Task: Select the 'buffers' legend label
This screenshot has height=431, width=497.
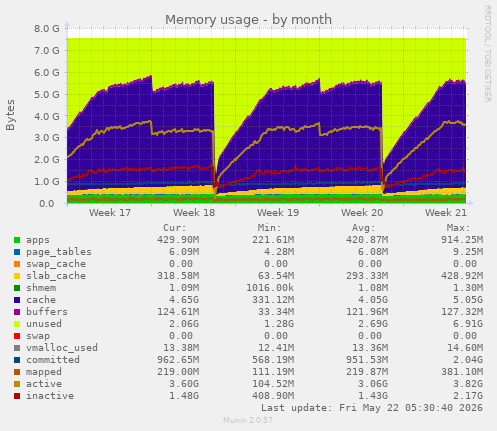Action: tap(47, 312)
